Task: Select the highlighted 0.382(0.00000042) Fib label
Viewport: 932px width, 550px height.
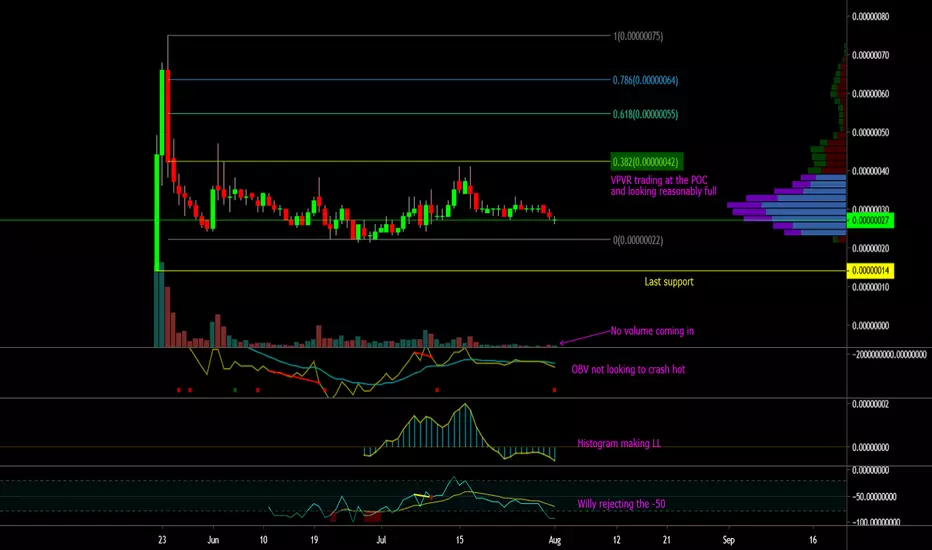Action: (647, 161)
